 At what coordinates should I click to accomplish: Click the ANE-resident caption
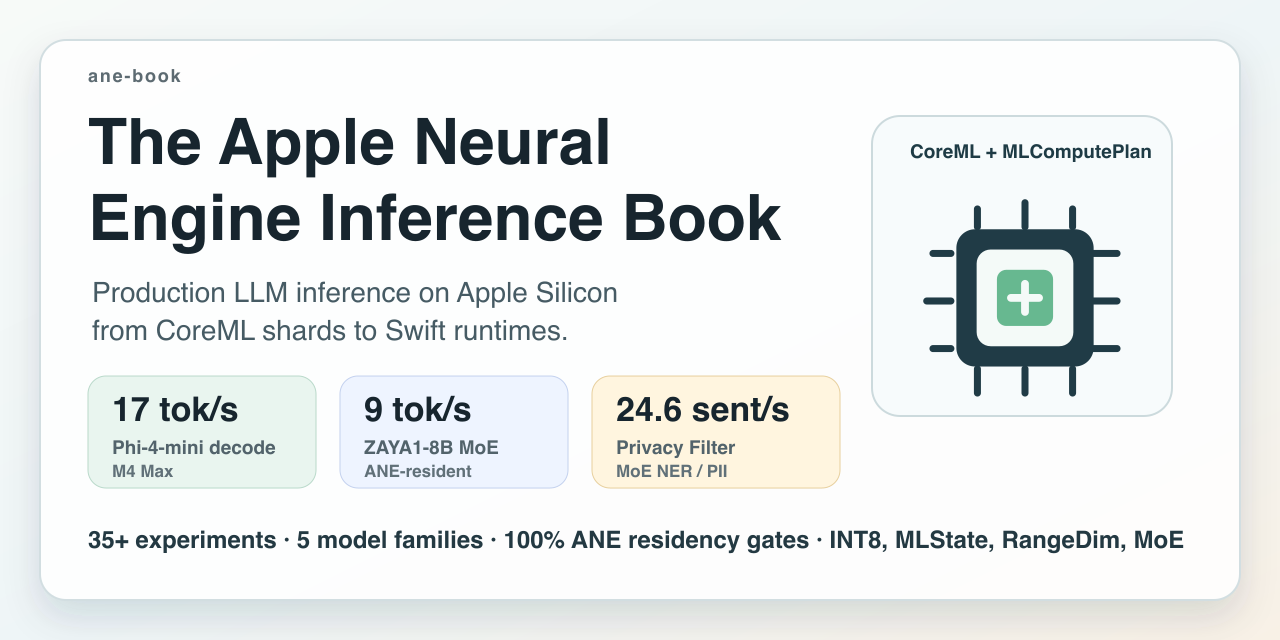[x=418, y=471]
